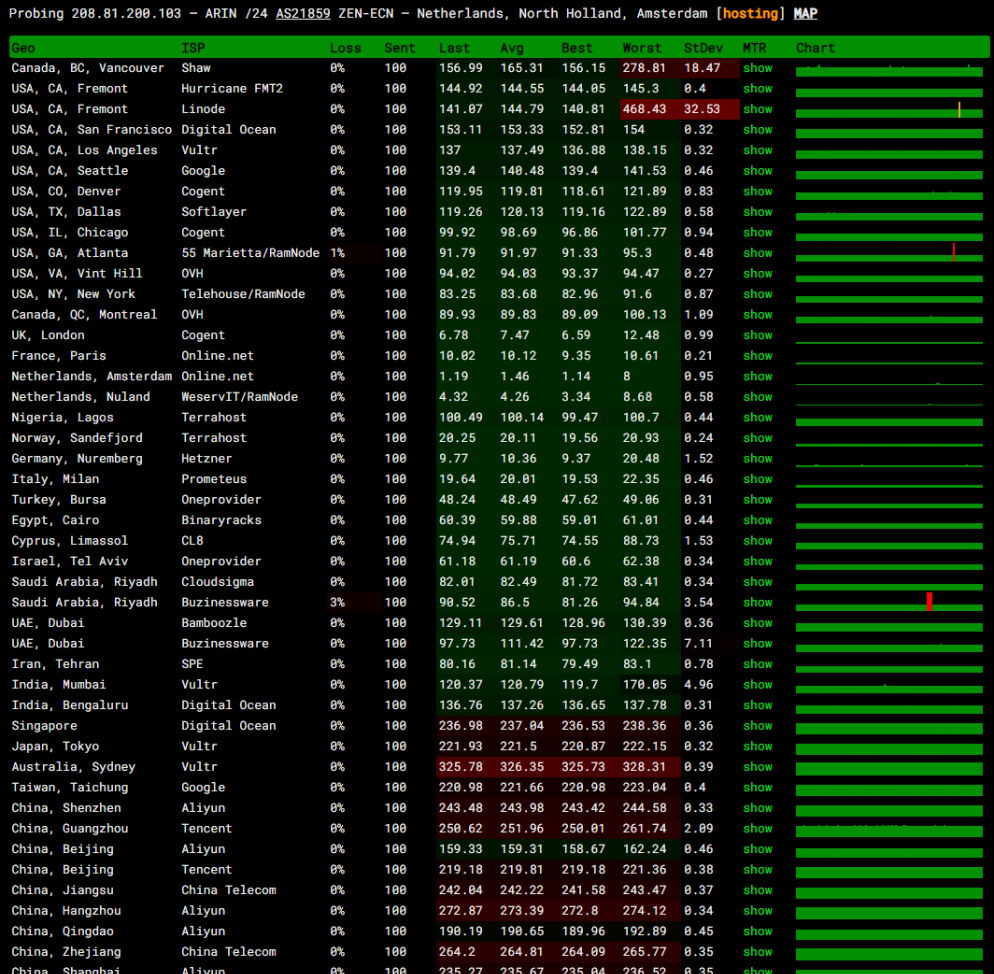Click the StDev column header

point(703,48)
